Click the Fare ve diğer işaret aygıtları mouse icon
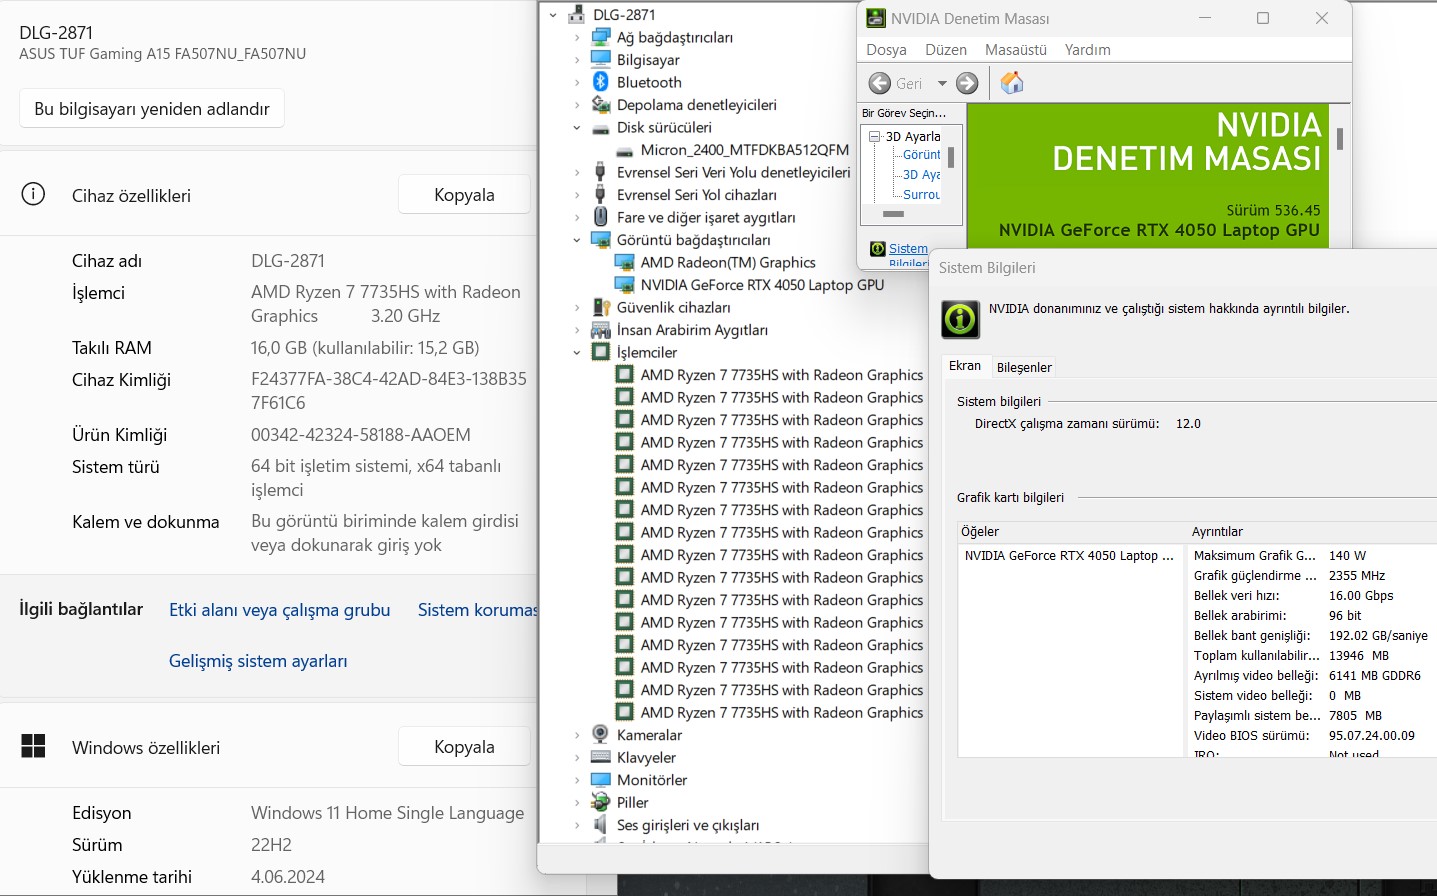Viewport: 1437px width, 896px height. pyautogui.click(x=601, y=217)
